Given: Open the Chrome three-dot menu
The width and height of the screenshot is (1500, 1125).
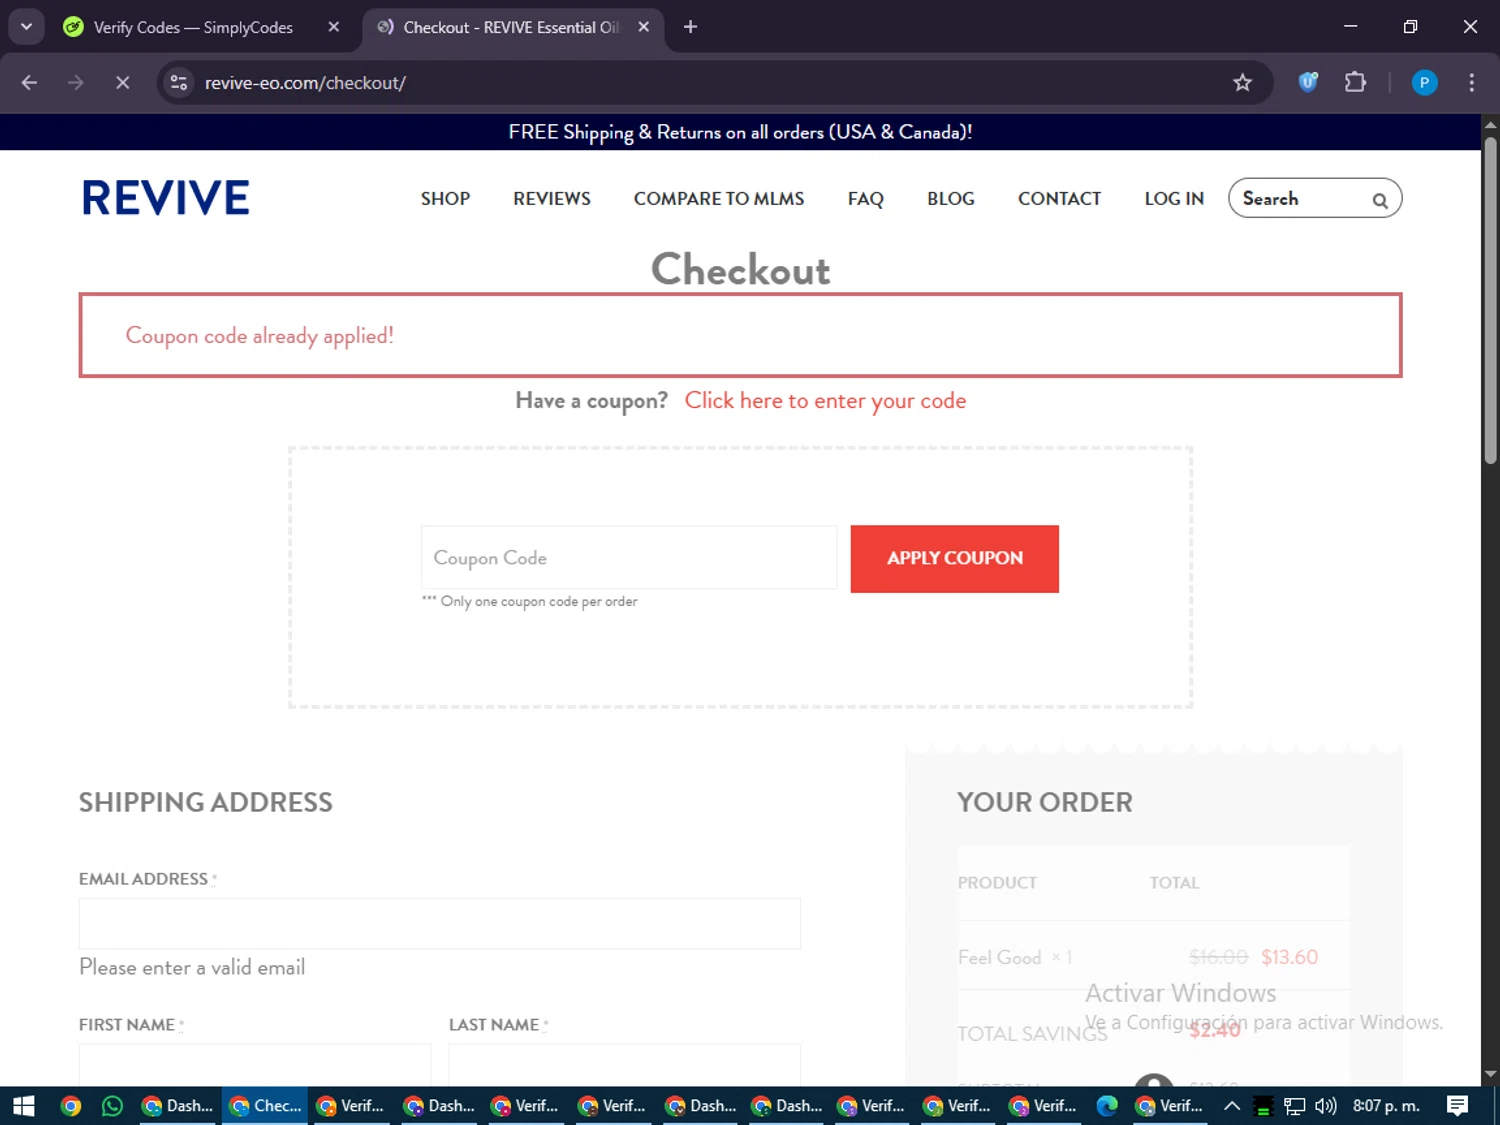Looking at the screenshot, I should [1471, 83].
